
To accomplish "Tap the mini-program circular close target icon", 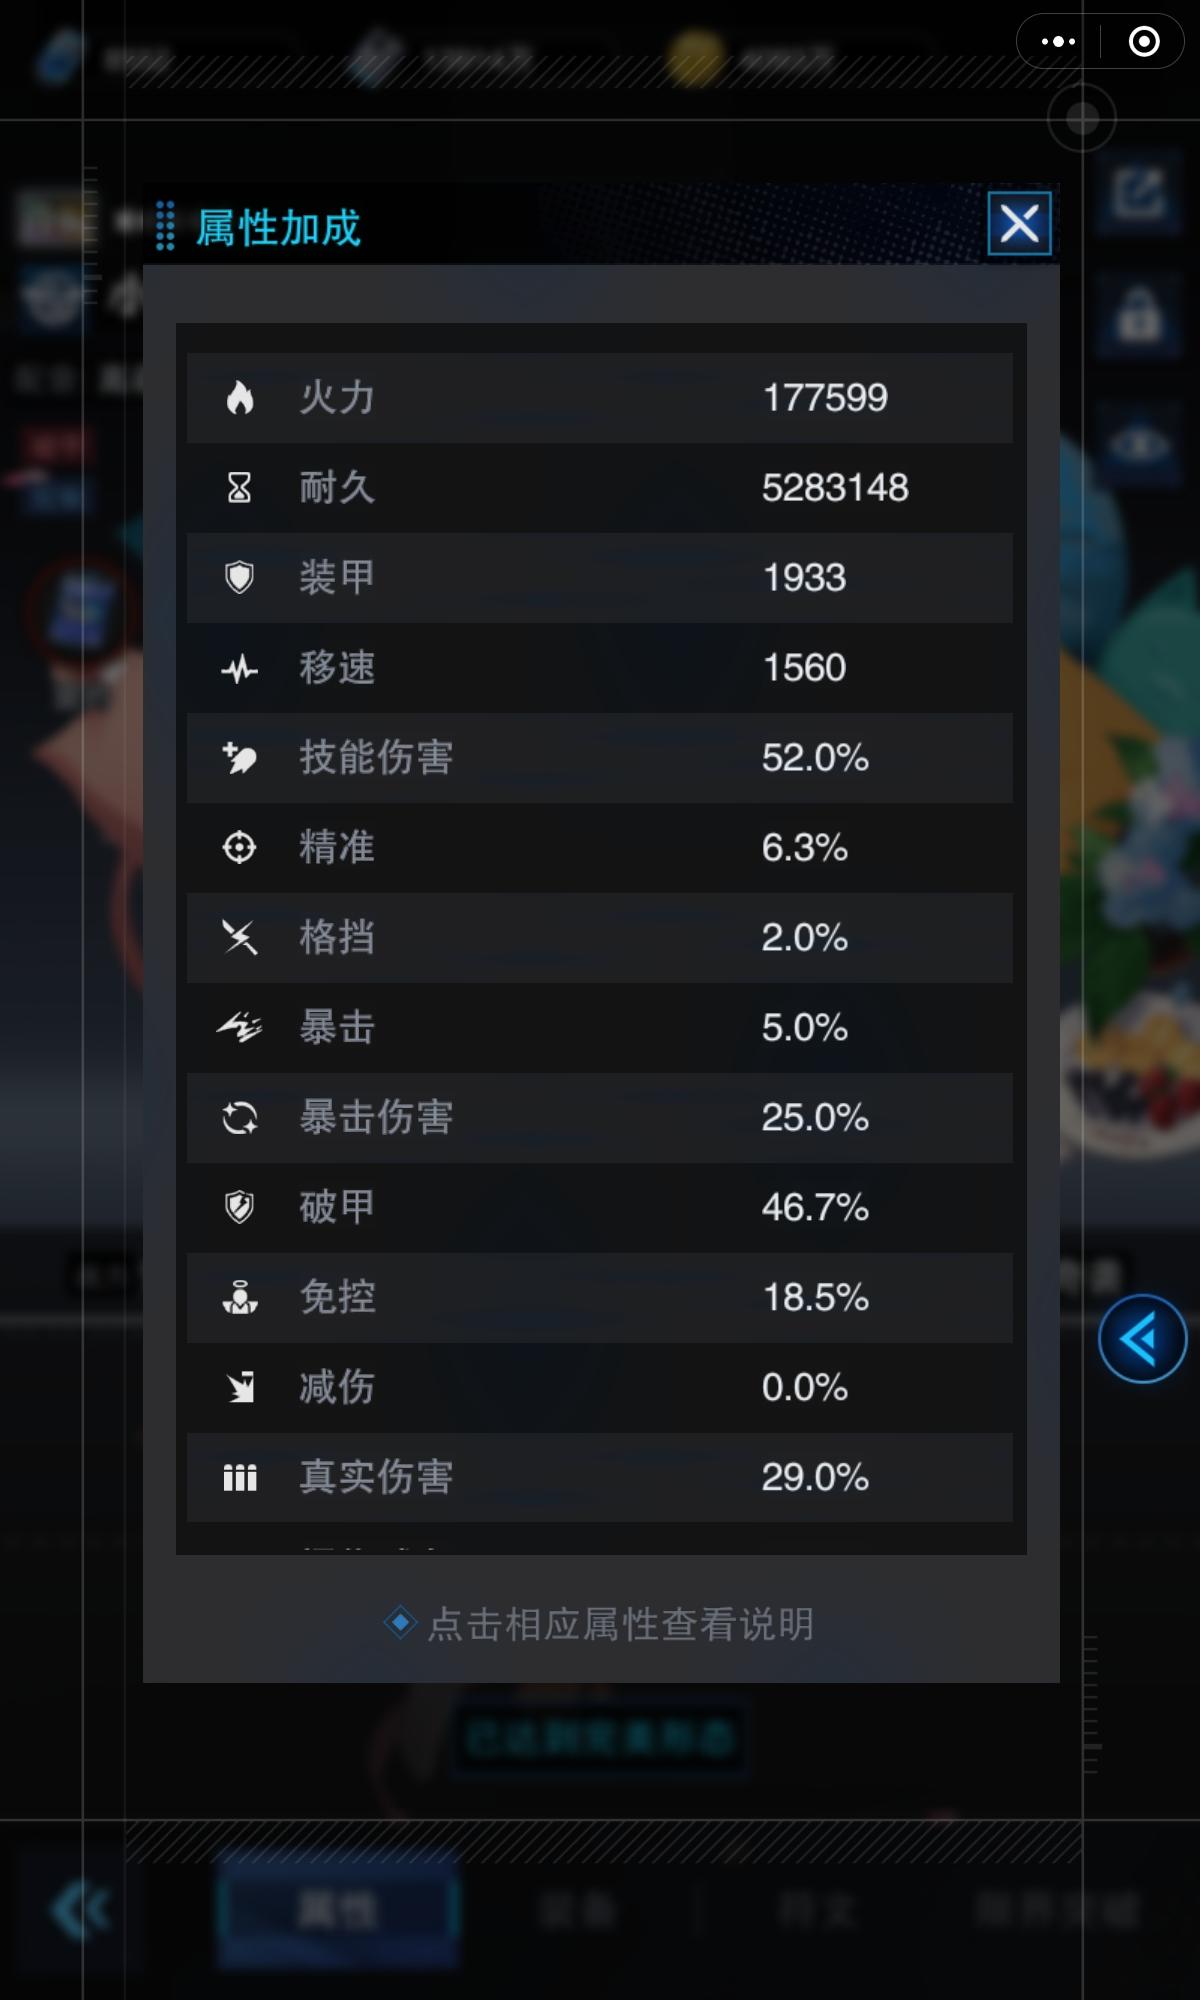I will coord(1144,42).
